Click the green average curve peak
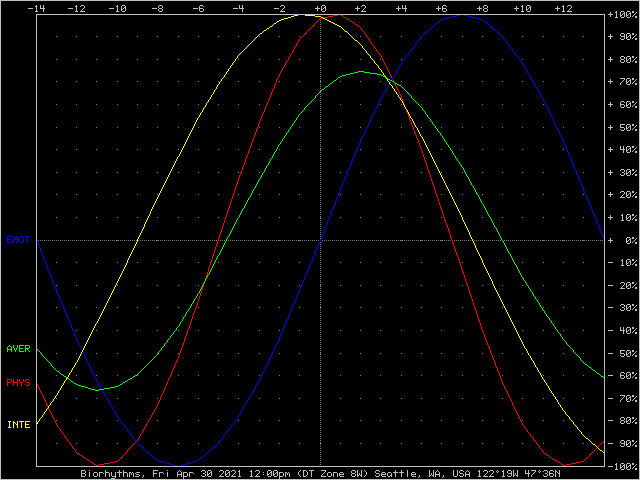The height and width of the screenshot is (480, 640). (x=360, y=72)
